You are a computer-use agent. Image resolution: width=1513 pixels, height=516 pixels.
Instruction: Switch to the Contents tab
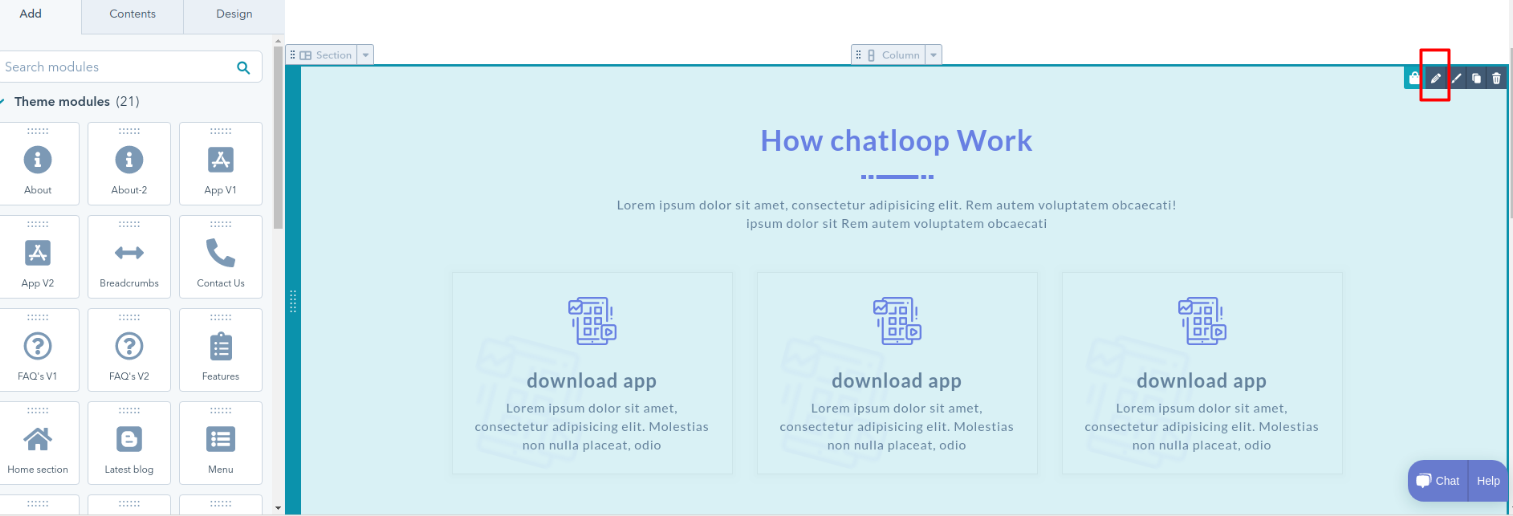pos(132,14)
